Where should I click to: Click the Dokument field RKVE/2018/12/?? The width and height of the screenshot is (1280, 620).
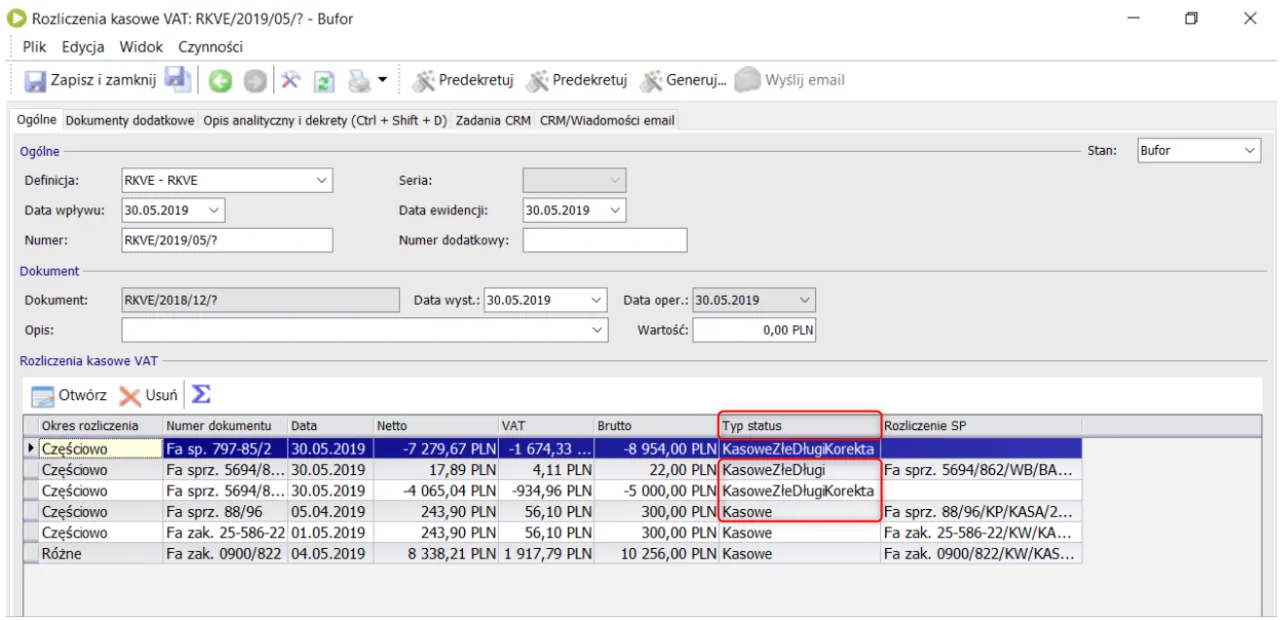(262, 300)
